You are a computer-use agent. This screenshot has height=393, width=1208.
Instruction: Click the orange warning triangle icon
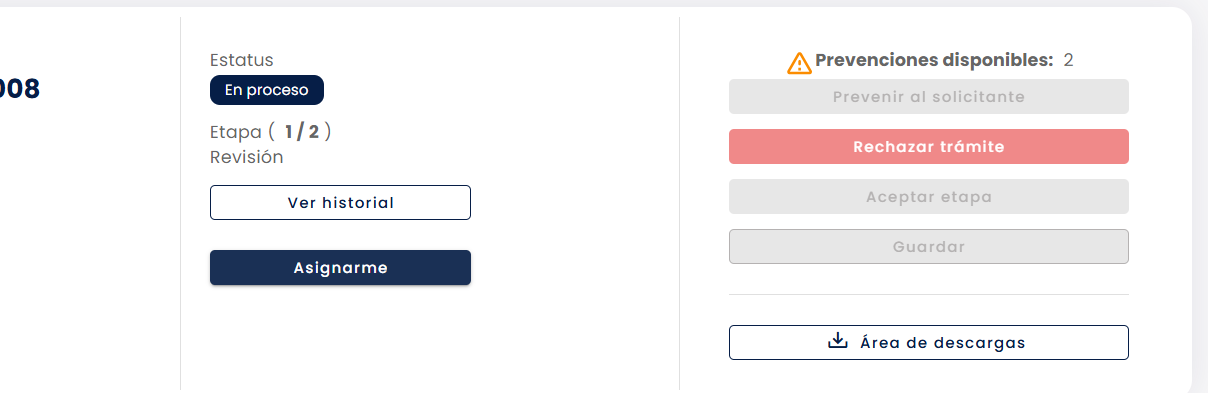pos(799,63)
